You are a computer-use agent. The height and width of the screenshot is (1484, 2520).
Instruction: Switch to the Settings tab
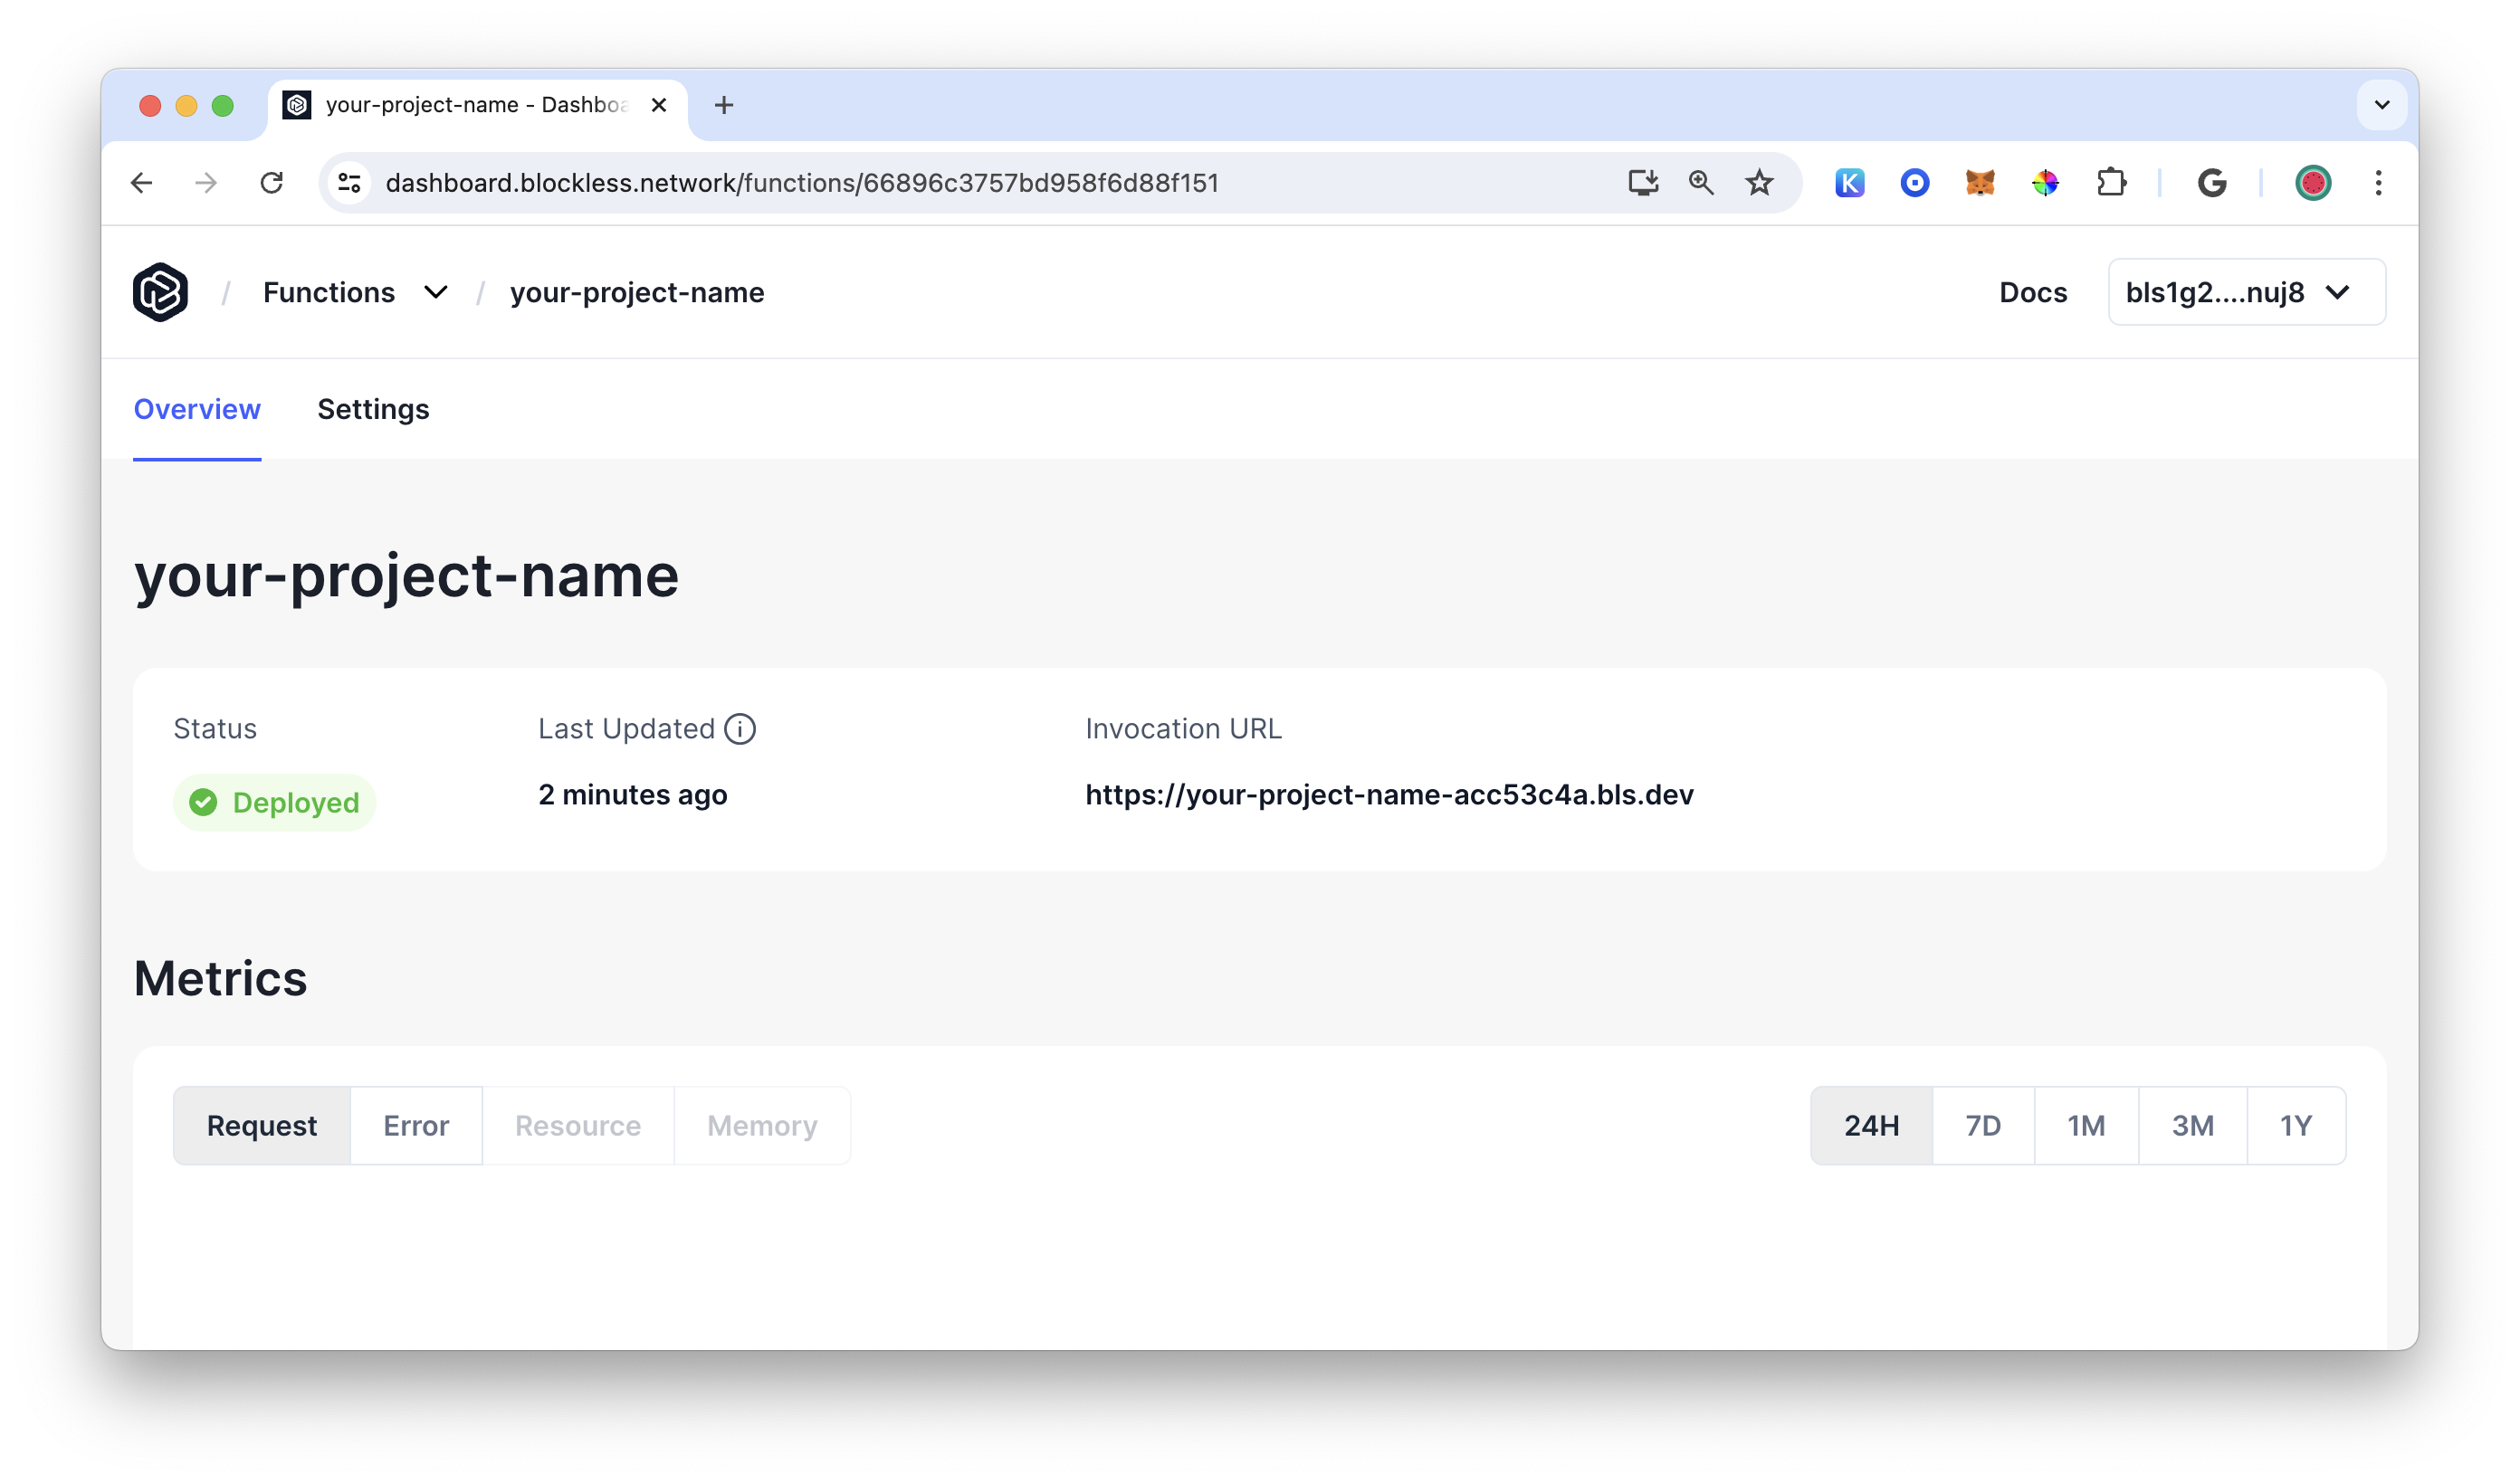[x=373, y=408]
